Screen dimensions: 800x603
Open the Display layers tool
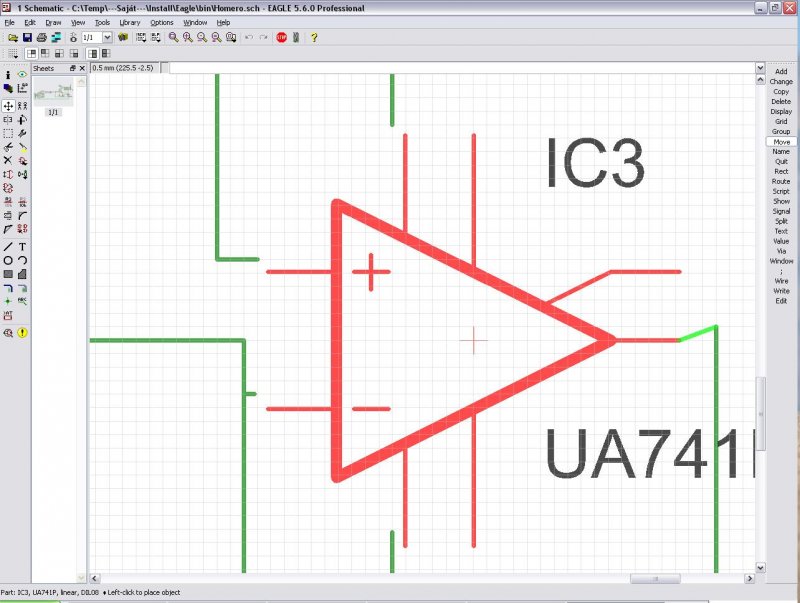tap(8, 88)
